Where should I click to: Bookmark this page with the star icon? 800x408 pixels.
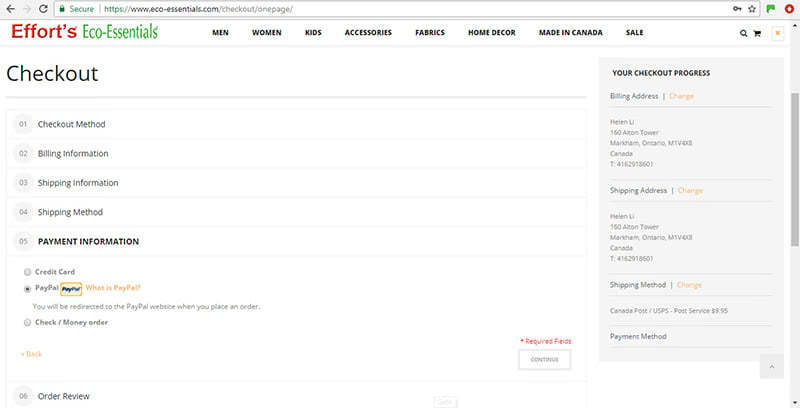pyautogui.click(x=753, y=8)
